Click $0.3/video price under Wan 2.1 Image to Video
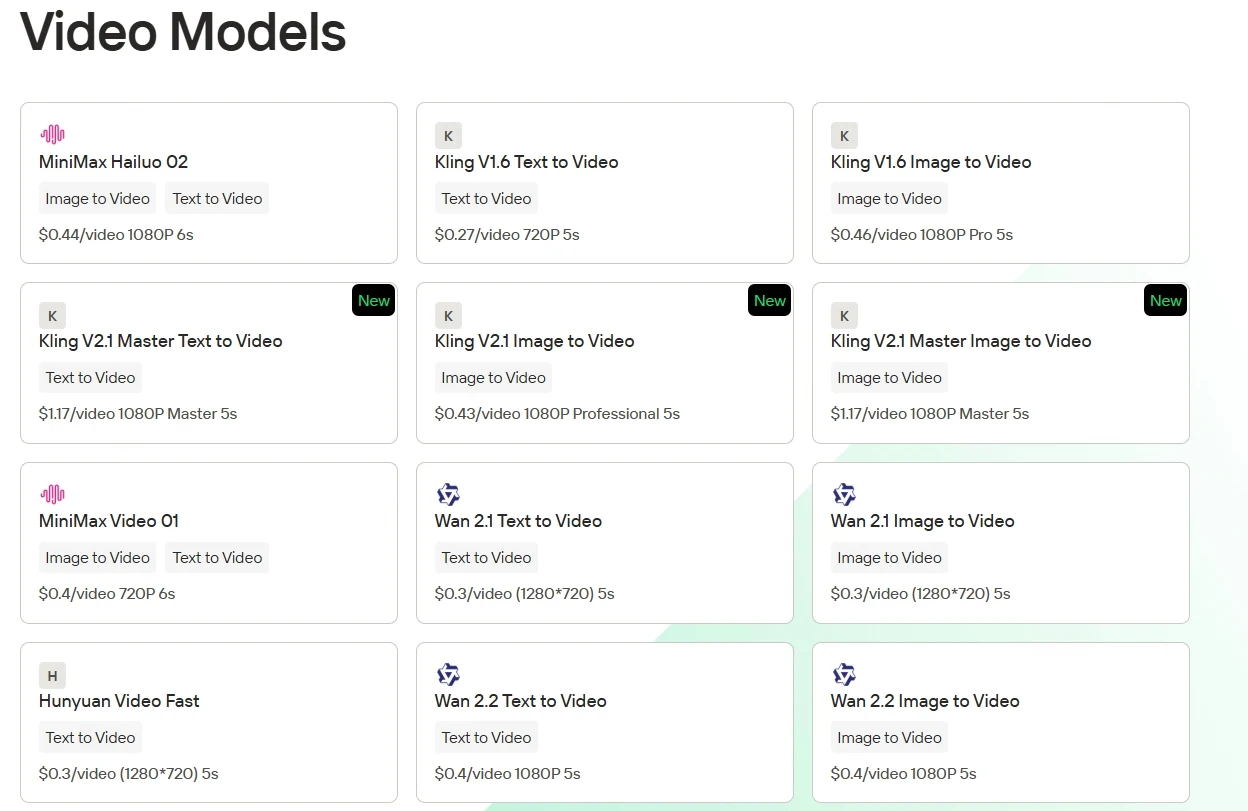 tap(920, 593)
